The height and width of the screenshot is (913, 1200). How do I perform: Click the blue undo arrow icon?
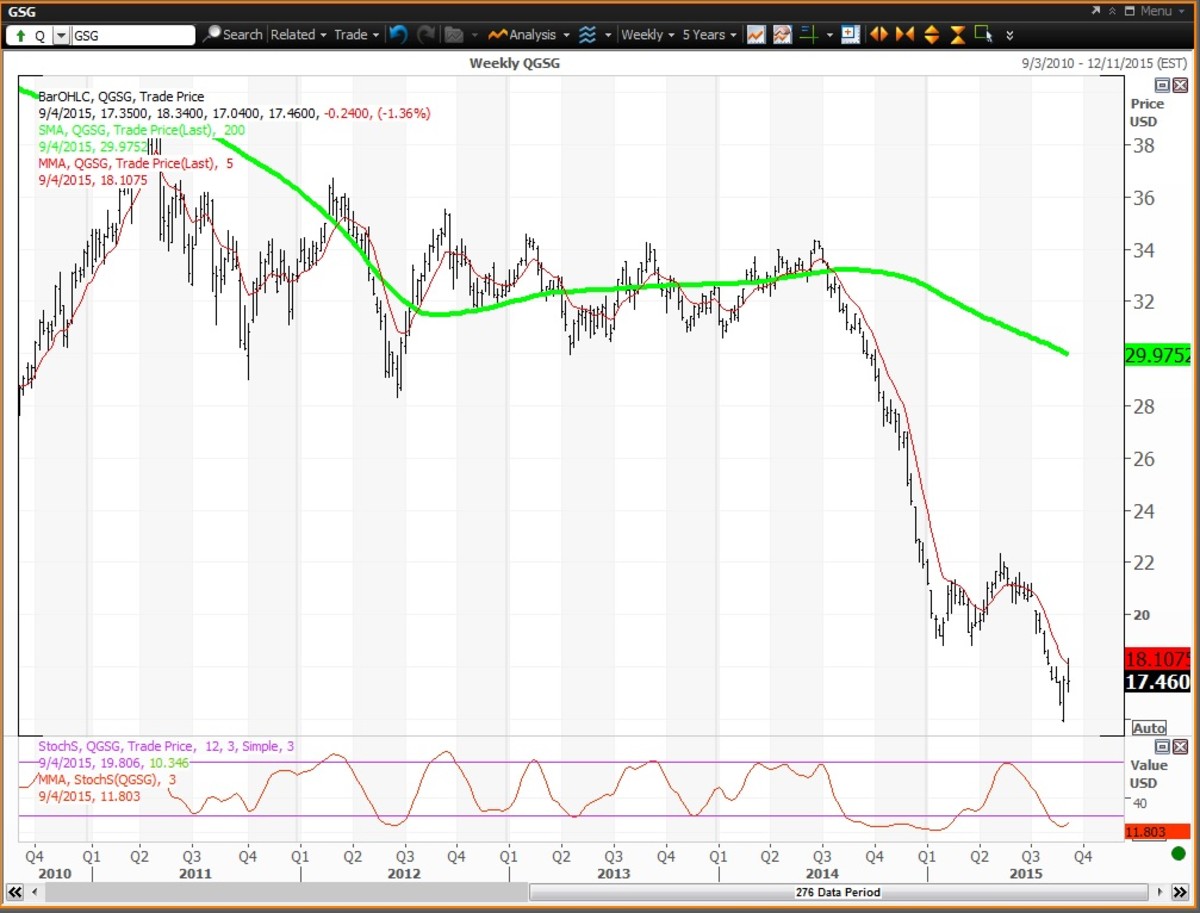[x=399, y=34]
